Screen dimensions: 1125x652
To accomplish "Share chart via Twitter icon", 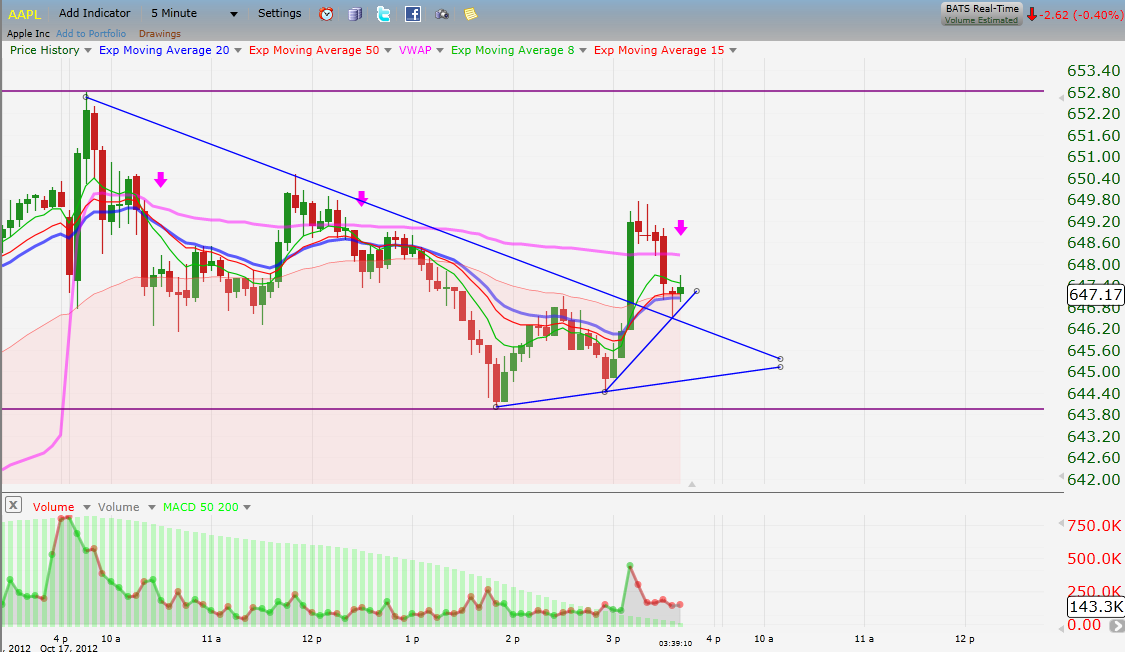I will 384,14.
